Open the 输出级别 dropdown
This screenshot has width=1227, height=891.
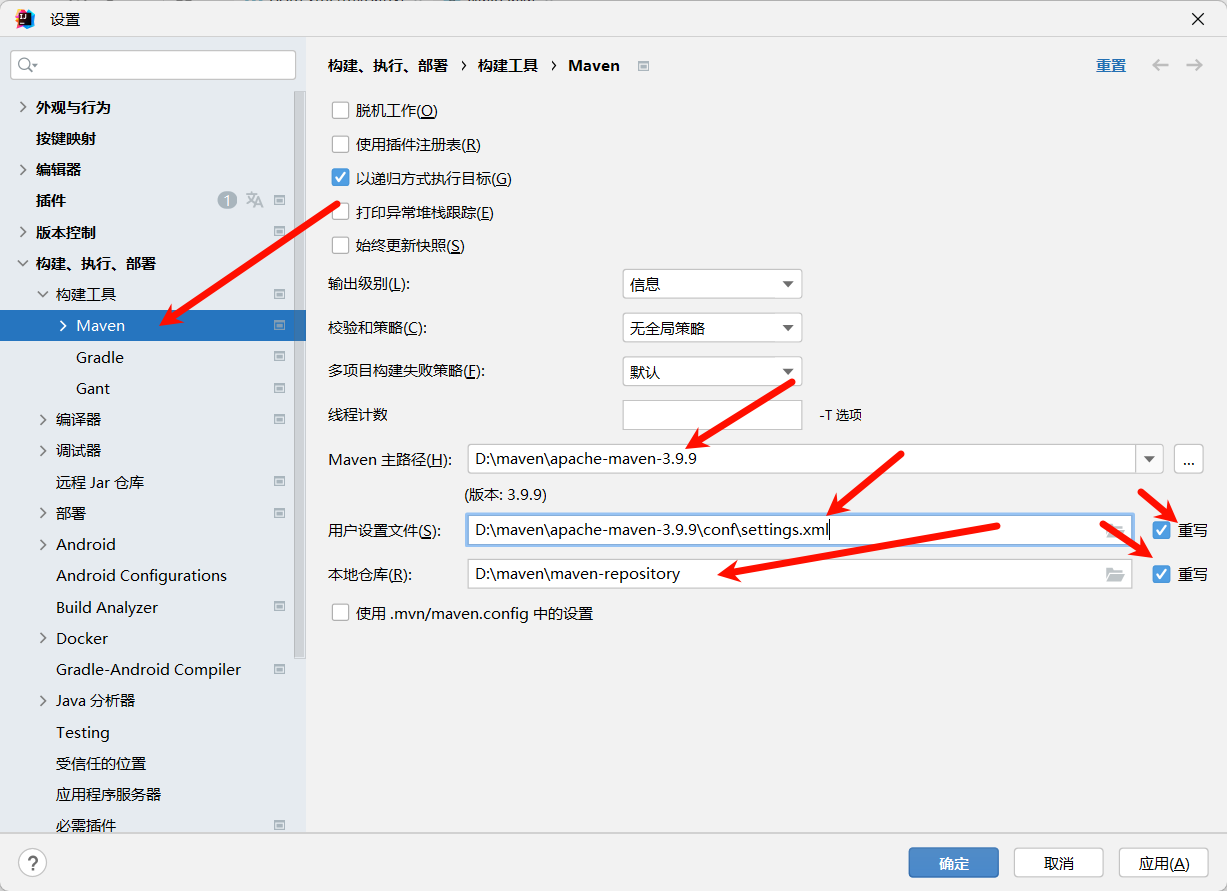pos(712,284)
